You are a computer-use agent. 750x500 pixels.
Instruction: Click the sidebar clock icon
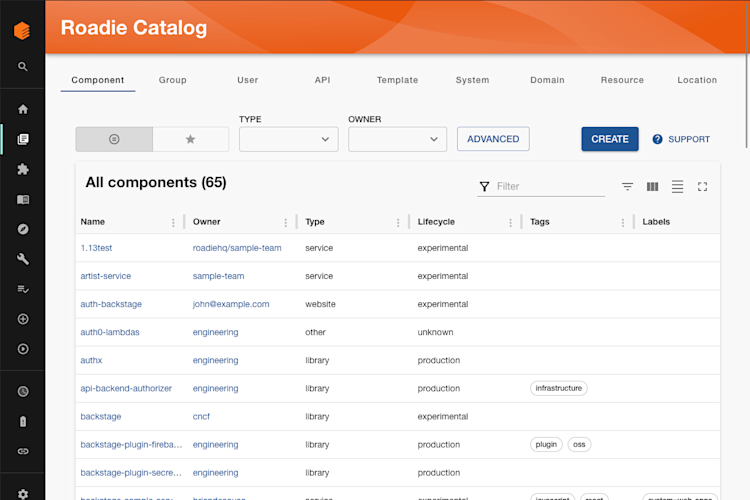tap(22, 391)
